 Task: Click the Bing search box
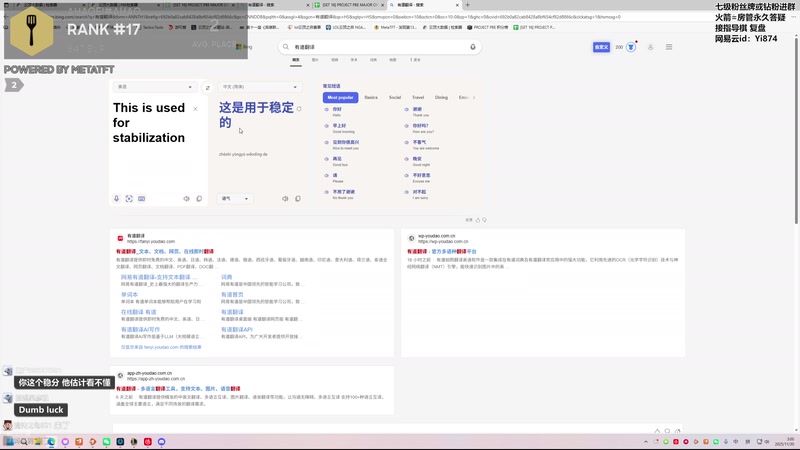[379, 47]
